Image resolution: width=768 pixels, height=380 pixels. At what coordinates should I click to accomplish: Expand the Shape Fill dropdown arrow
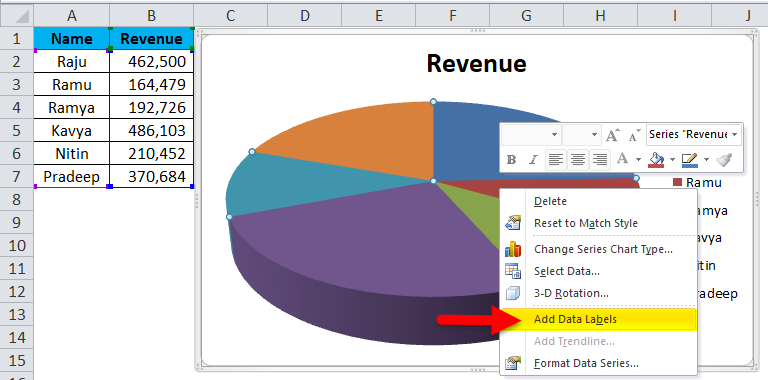(672, 159)
